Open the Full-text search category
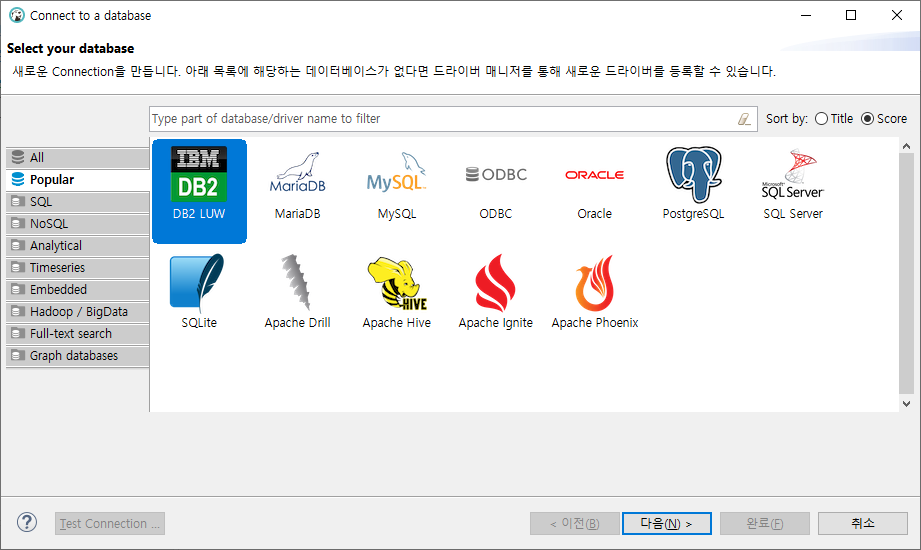The height and width of the screenshot is (550, 921). tap(78, 334)
